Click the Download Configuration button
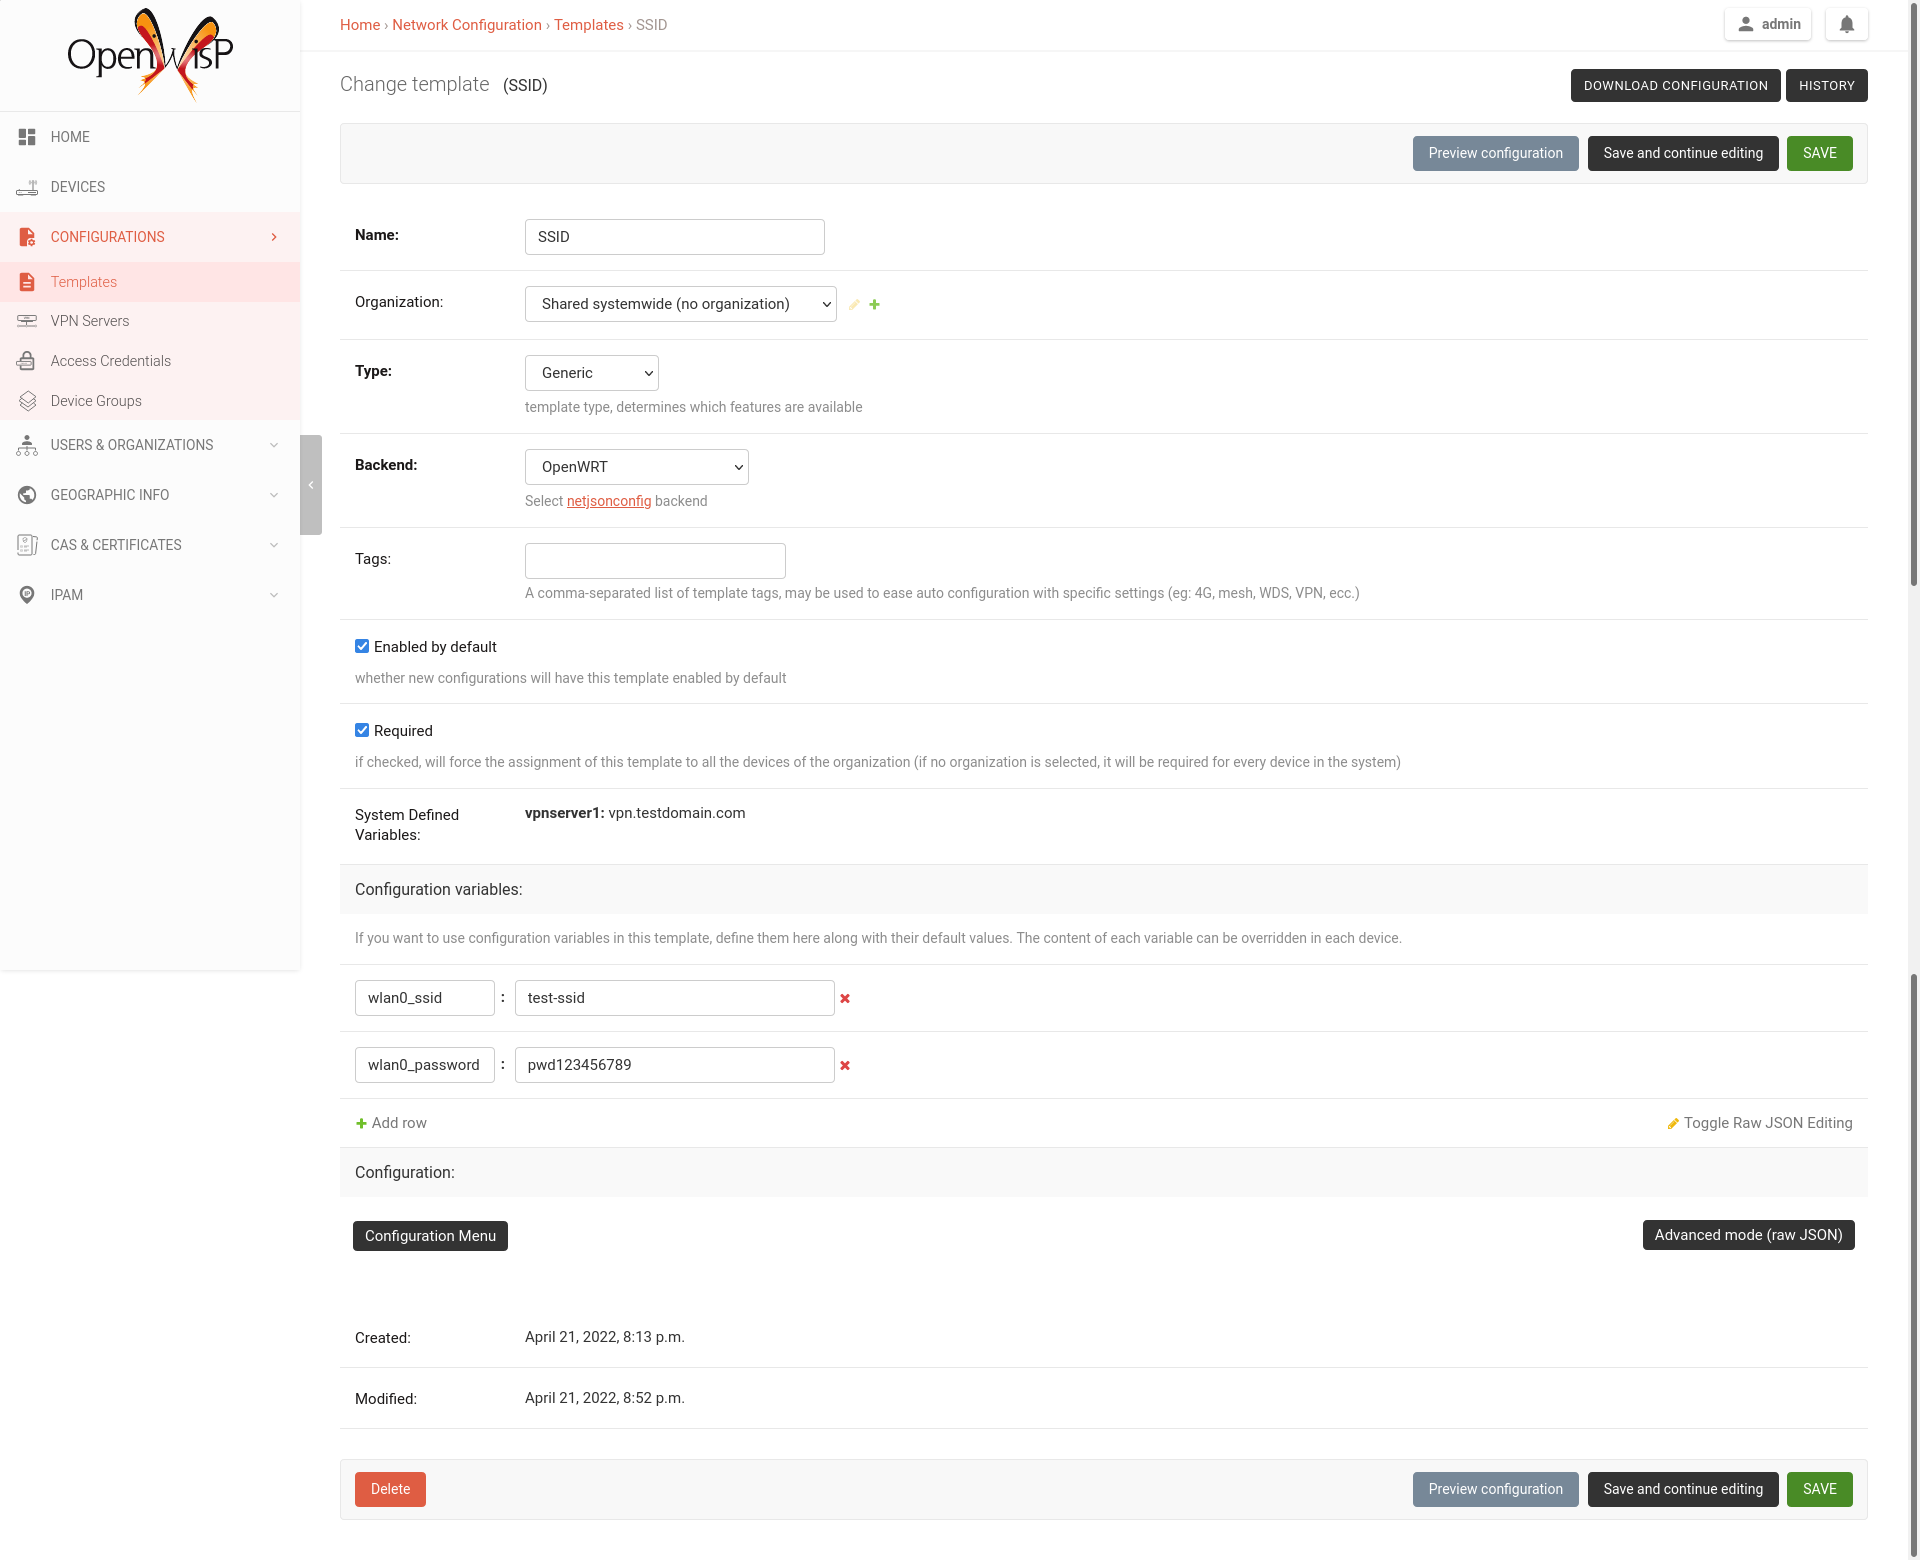1920x1560 pixels. pyautogui.click(x=1675, y=86)
